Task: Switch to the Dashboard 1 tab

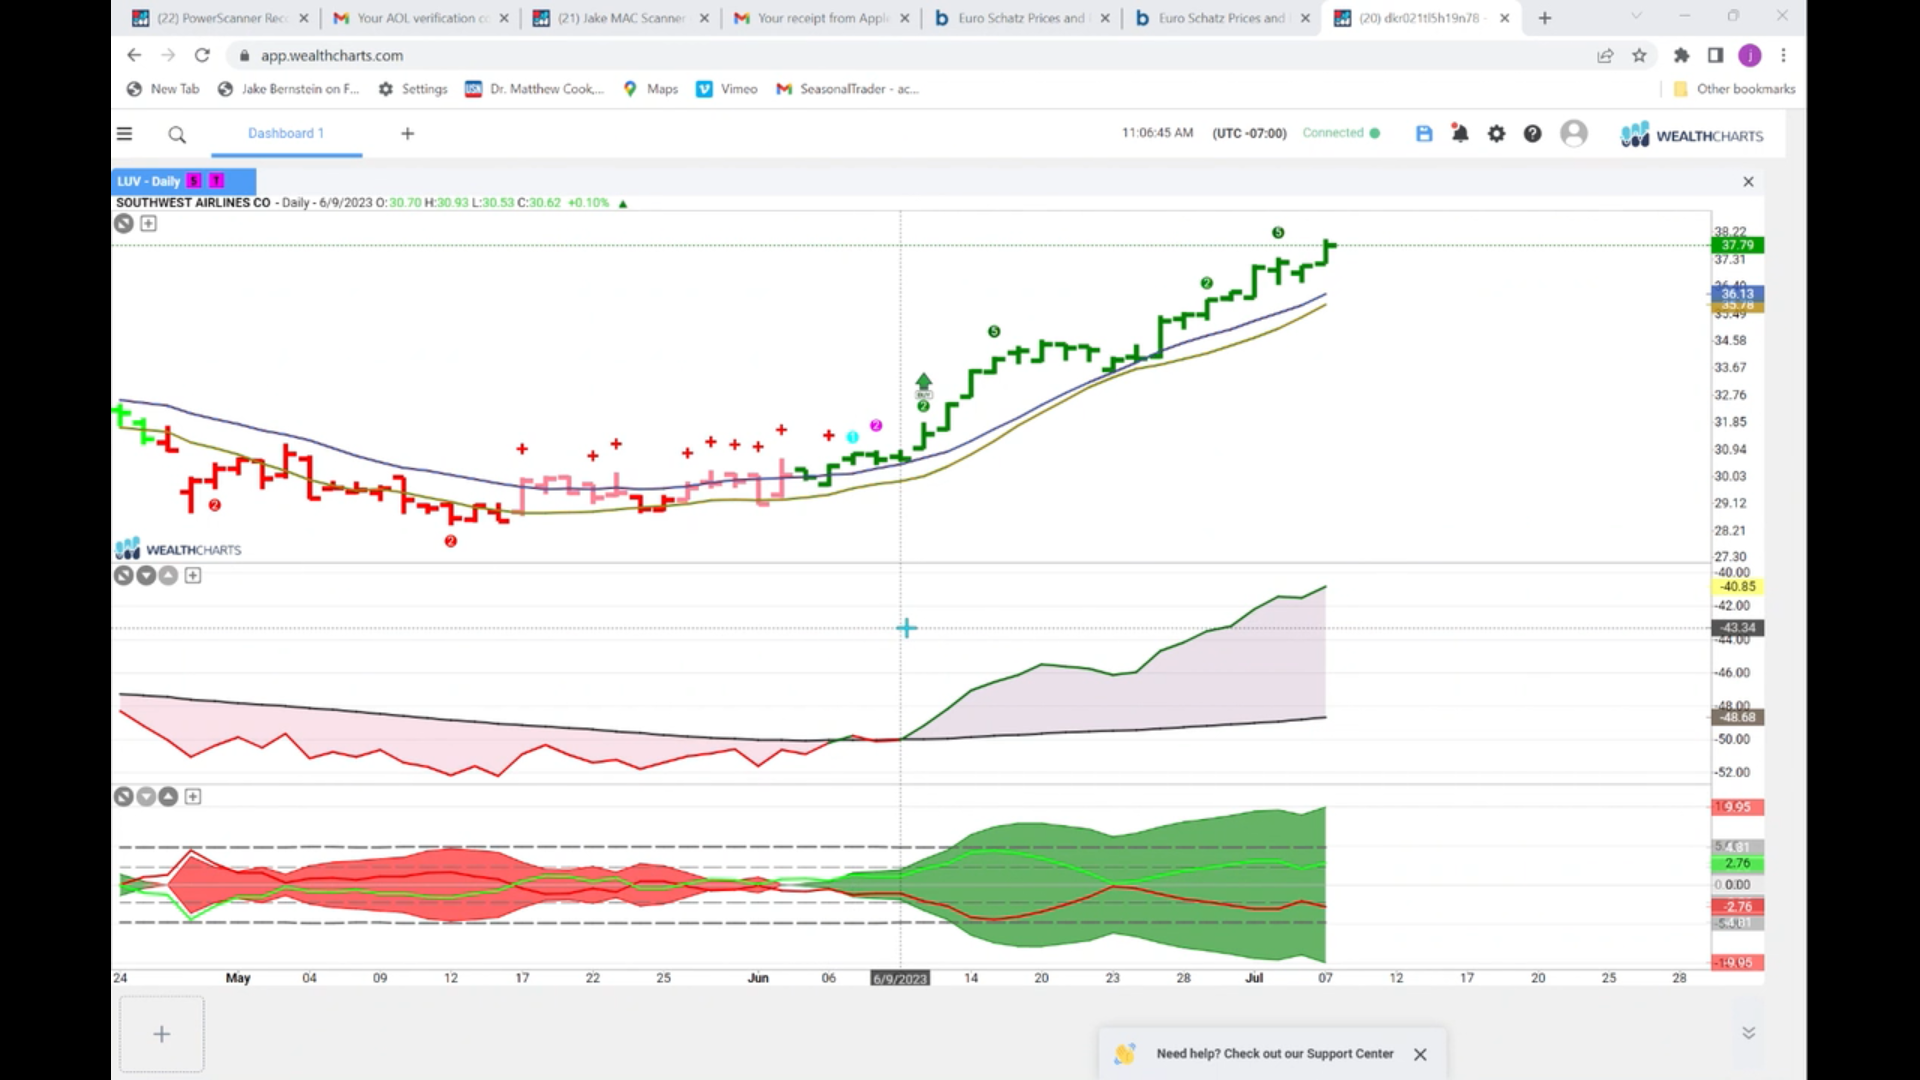Action: pyautogui.click(x=286, y=133)
